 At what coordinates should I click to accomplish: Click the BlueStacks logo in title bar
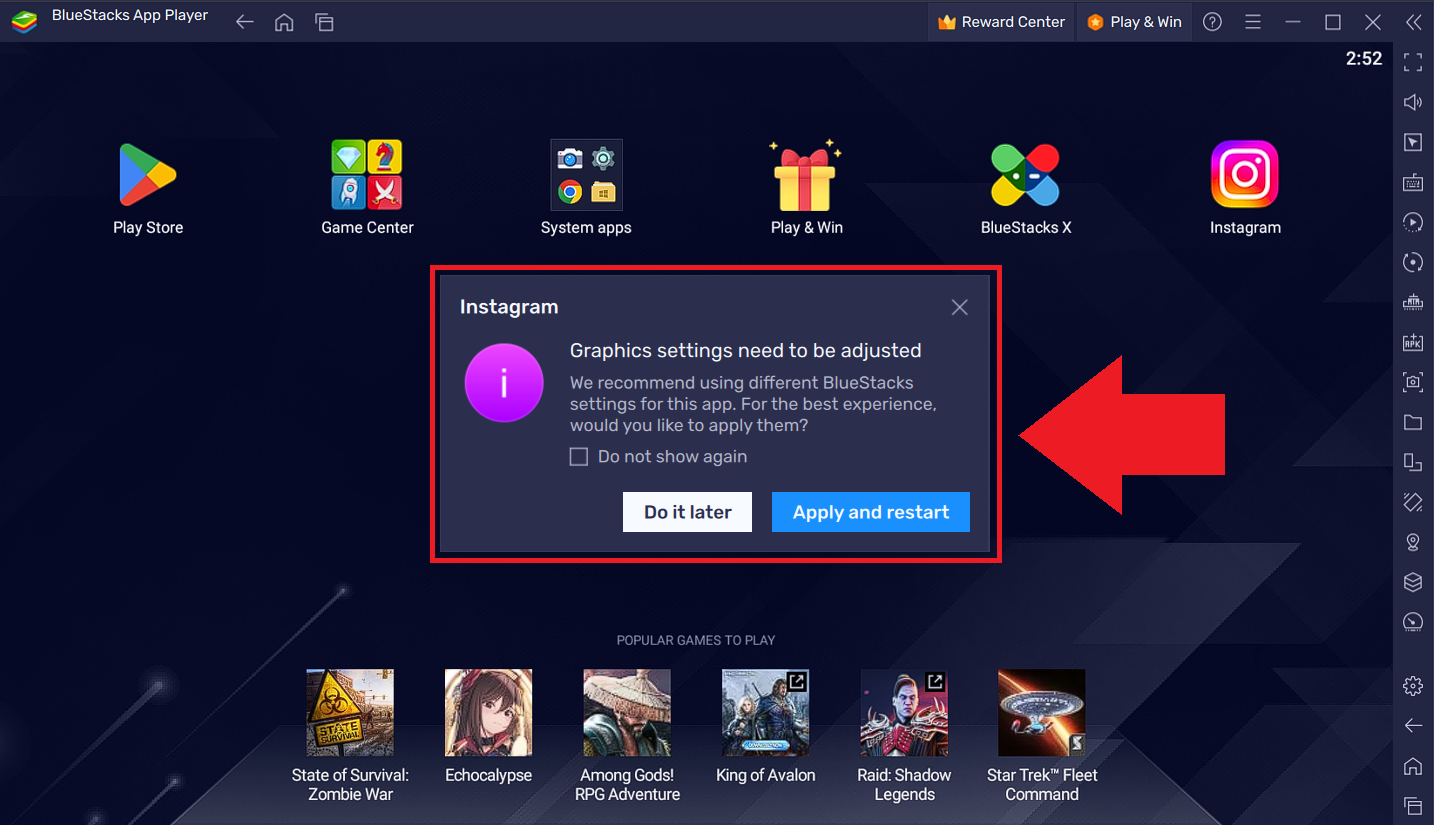click(x=24, y=22)
